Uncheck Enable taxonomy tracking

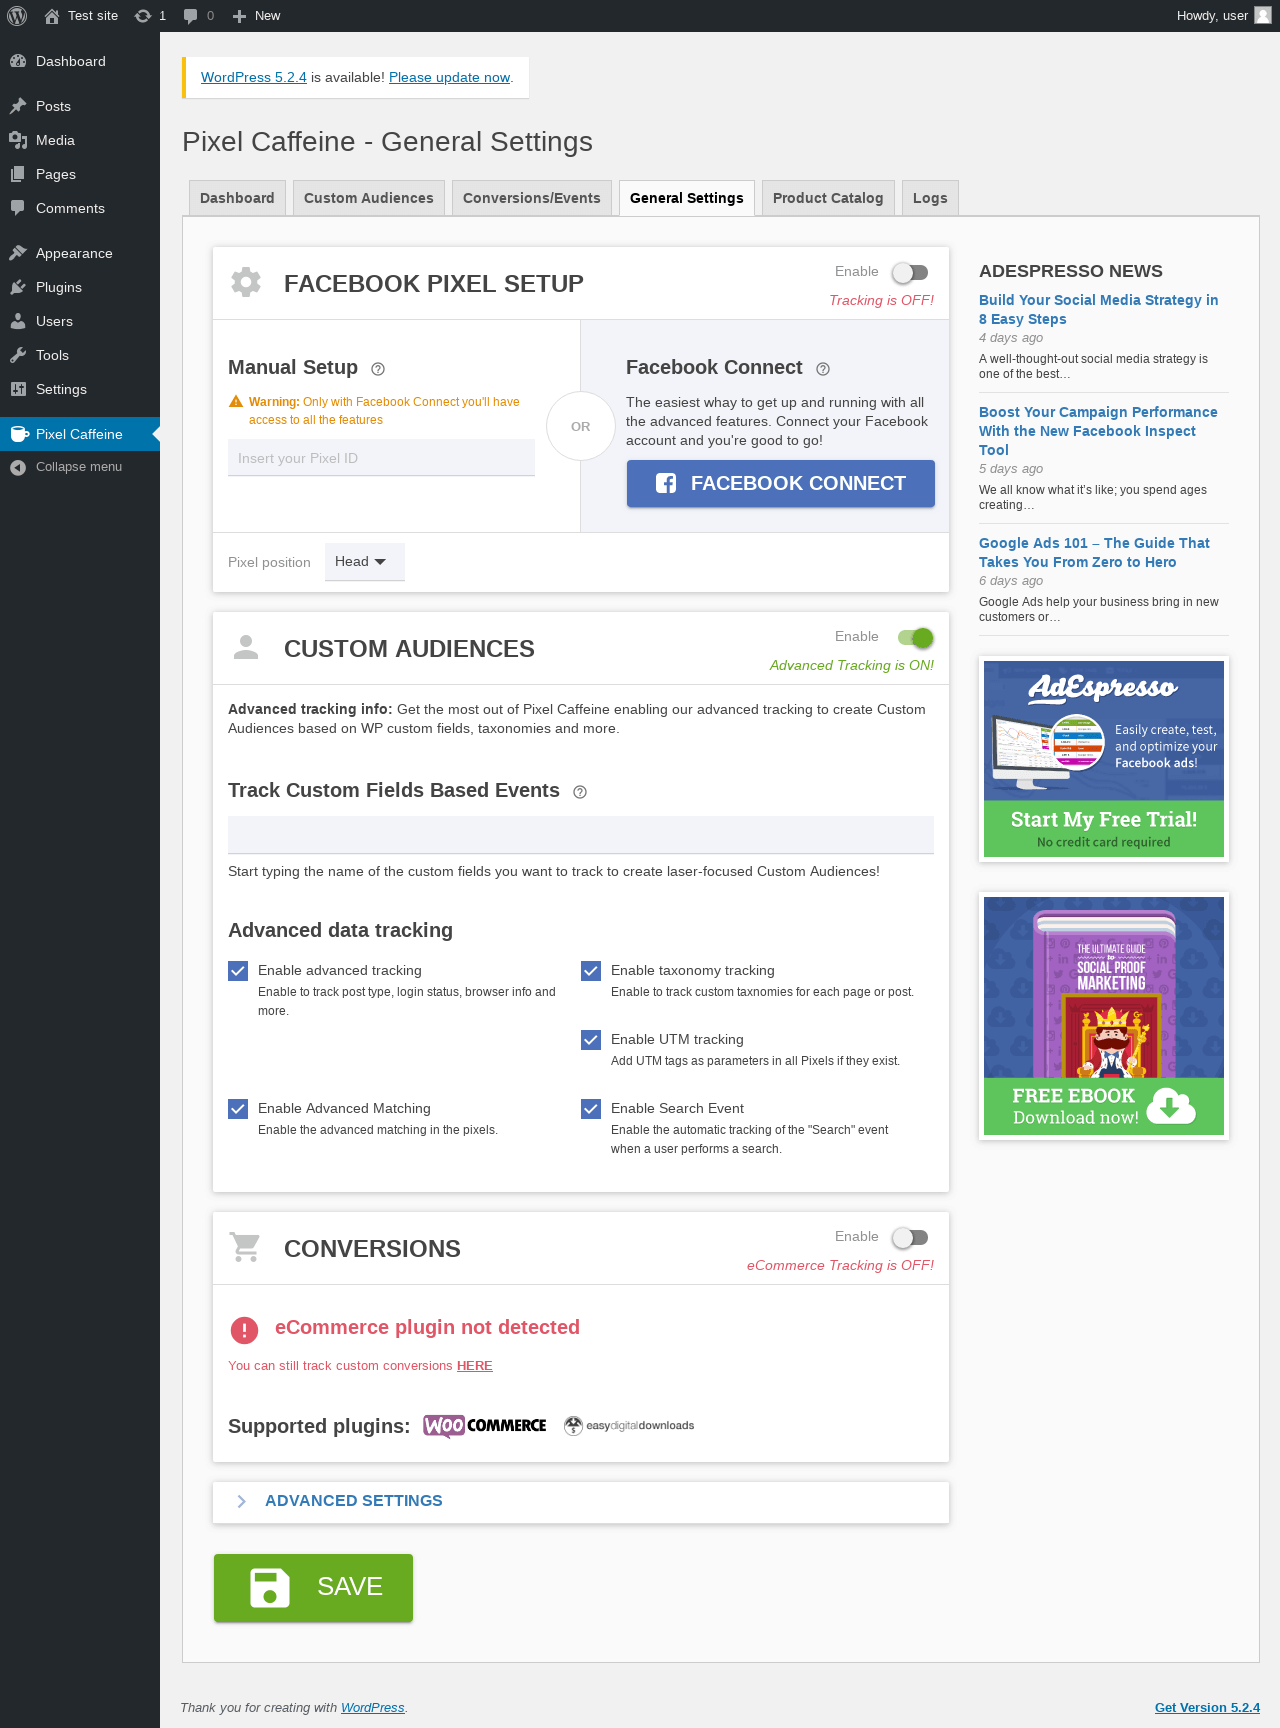(x=591, y=970)
